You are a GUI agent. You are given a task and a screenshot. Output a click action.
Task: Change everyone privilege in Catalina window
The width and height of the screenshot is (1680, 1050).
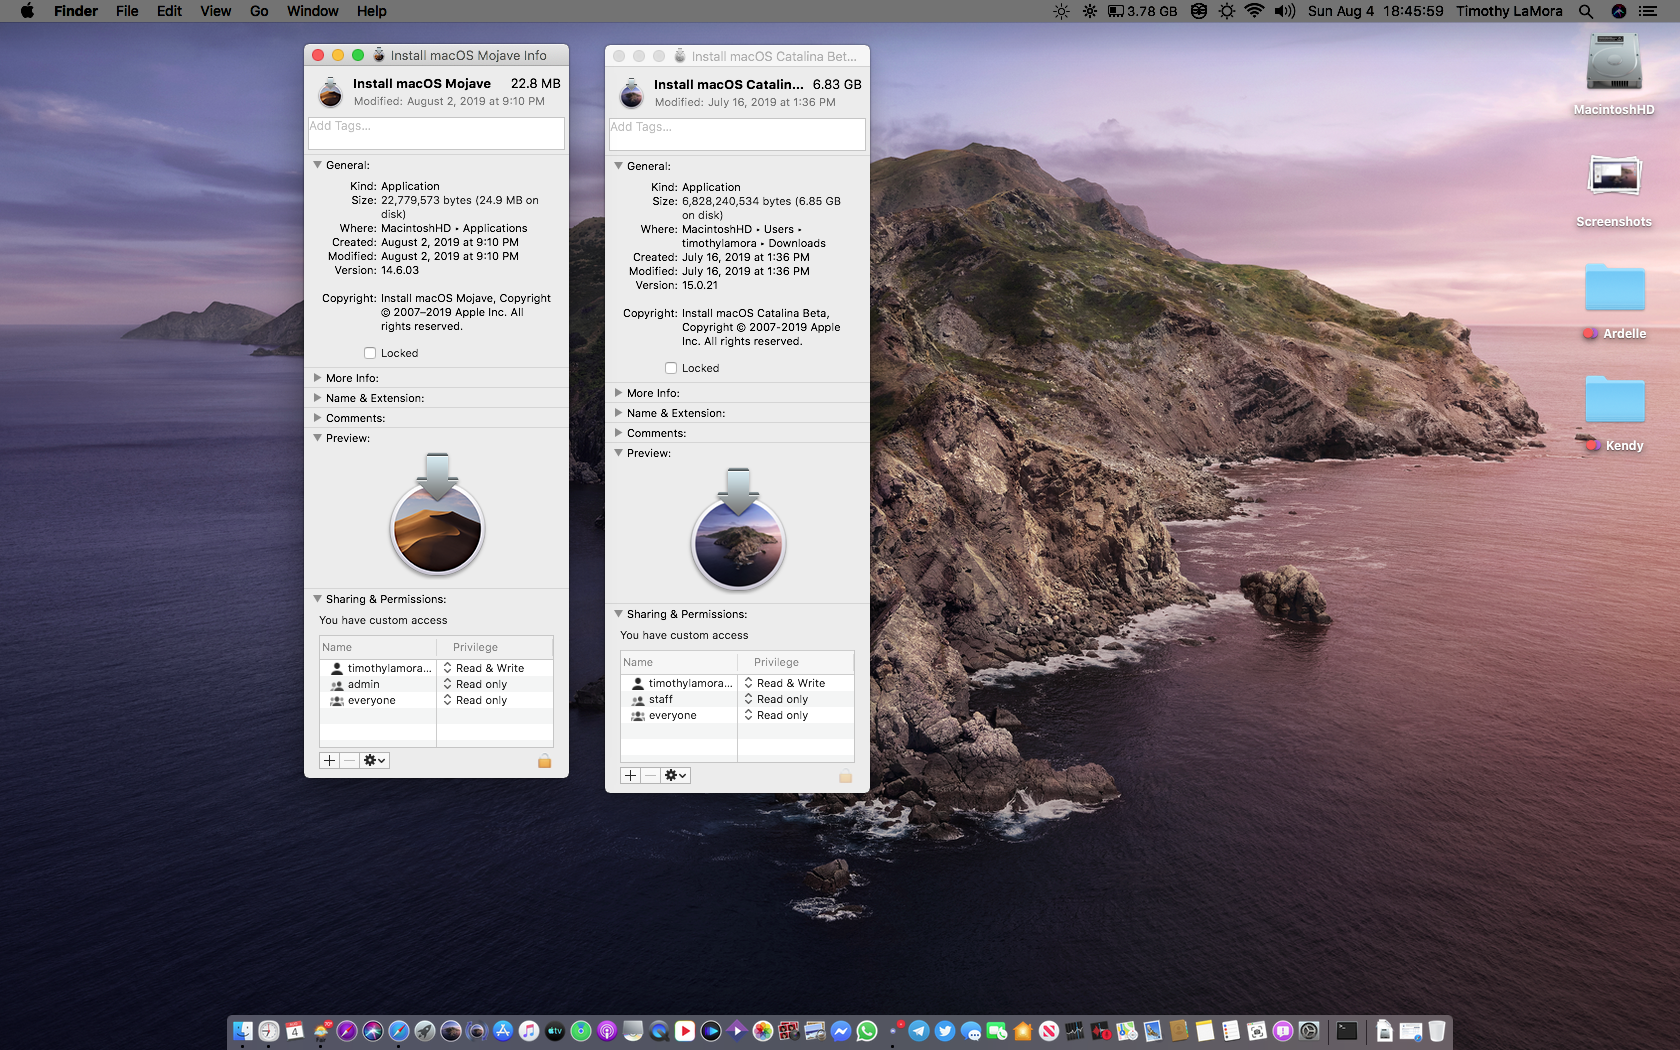pos(777,715)
